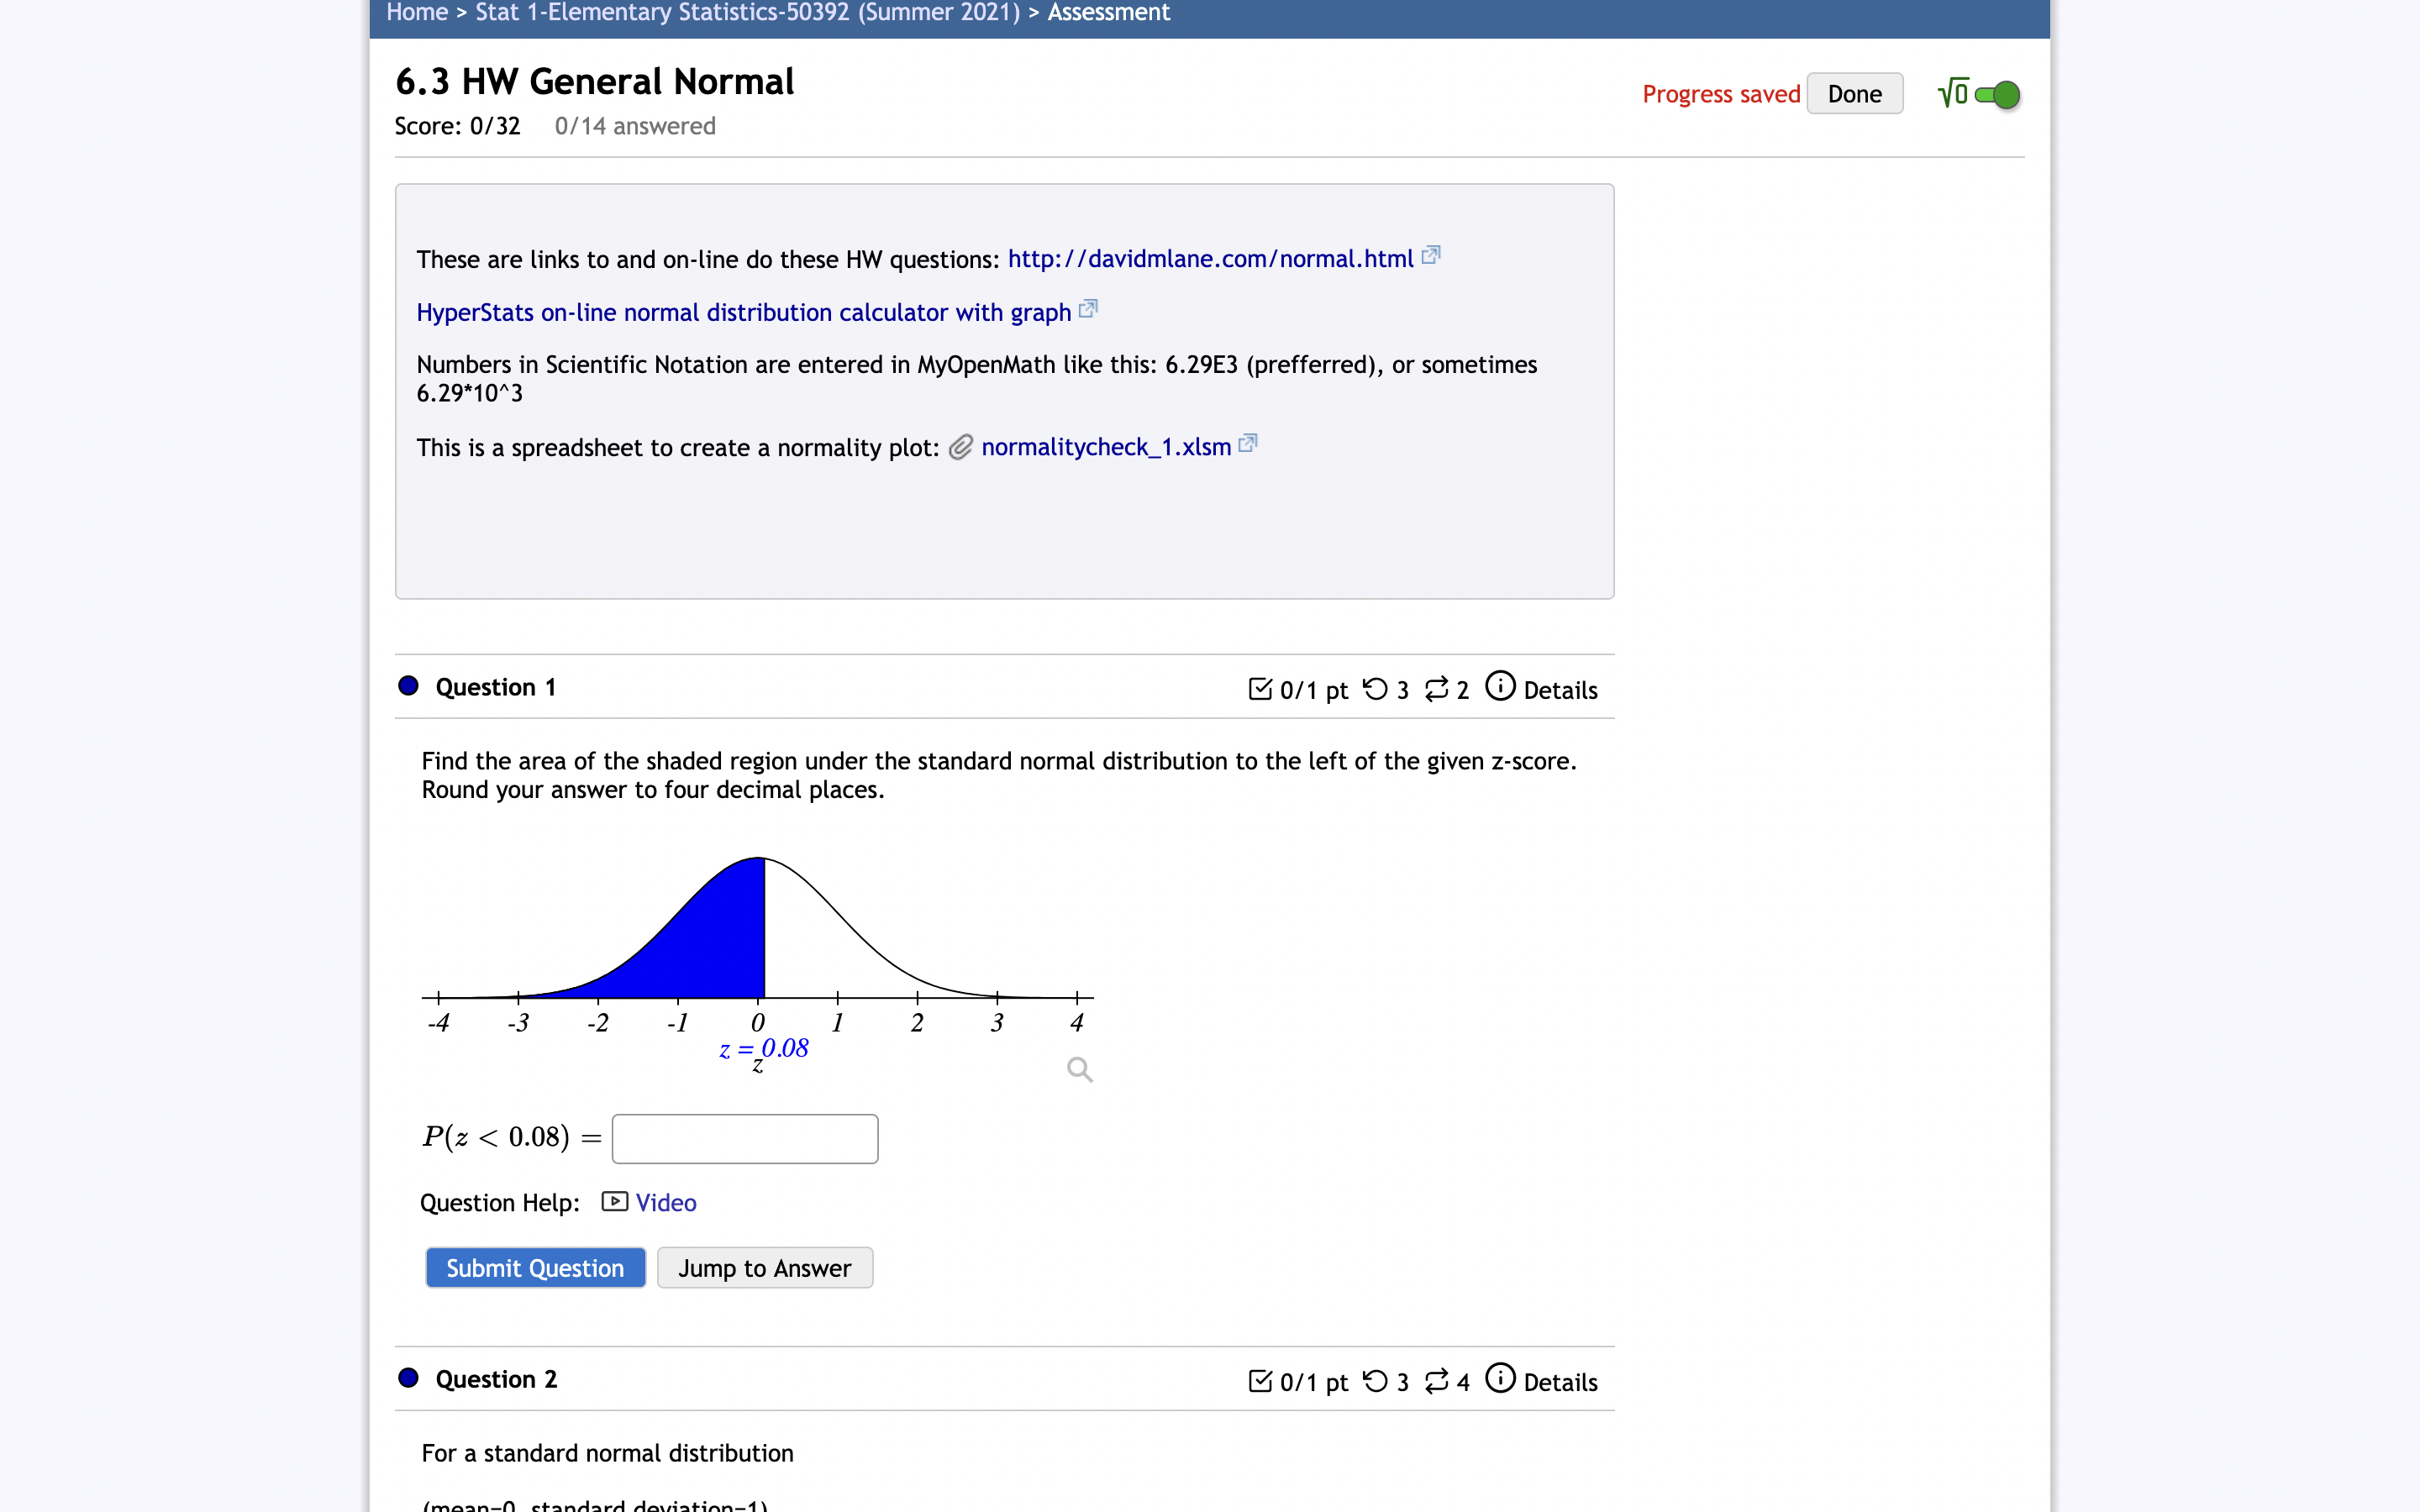Screen dimensions: 2420x1512
Task: Click the Submit Question button
Action: [x=535, y=1268]
